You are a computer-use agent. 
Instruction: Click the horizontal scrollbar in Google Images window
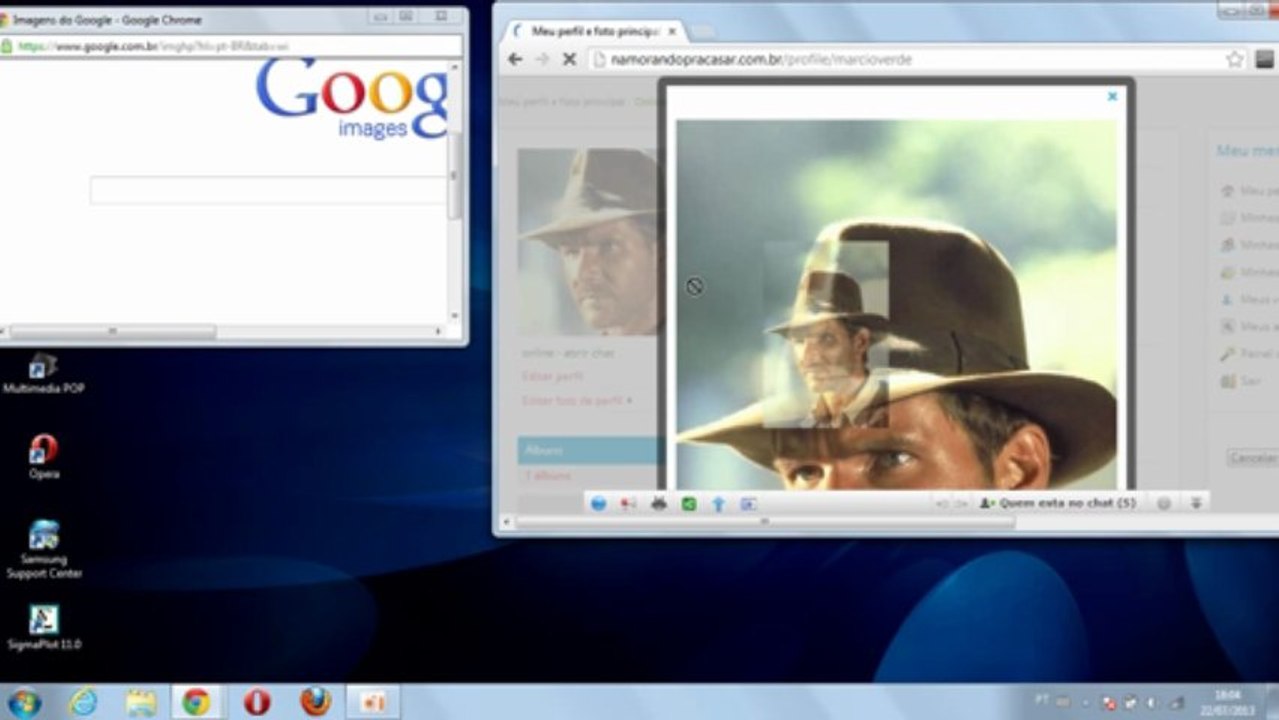click(112, 331)
